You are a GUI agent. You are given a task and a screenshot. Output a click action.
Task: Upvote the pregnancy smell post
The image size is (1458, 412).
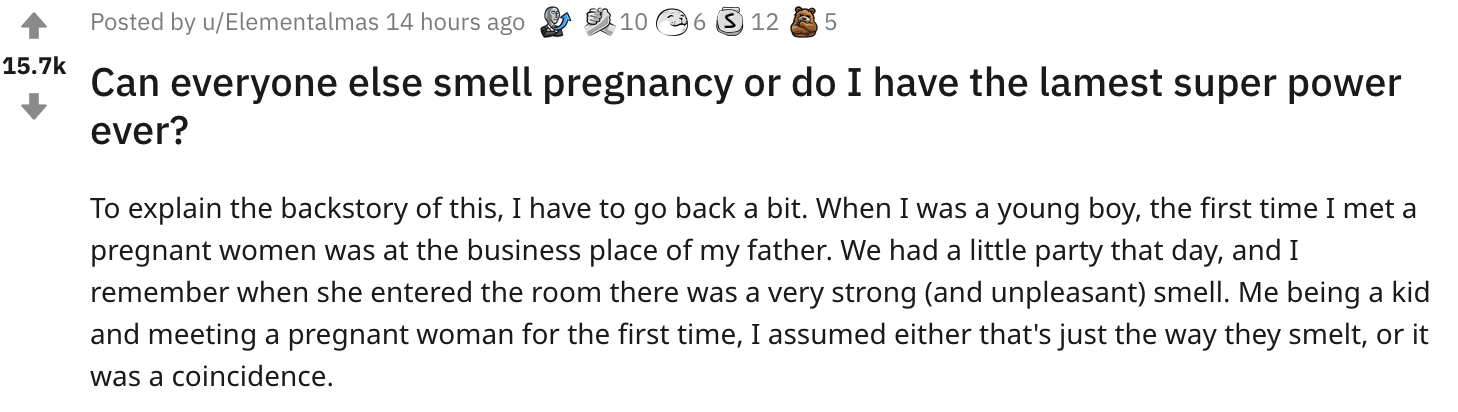[33, 26]
